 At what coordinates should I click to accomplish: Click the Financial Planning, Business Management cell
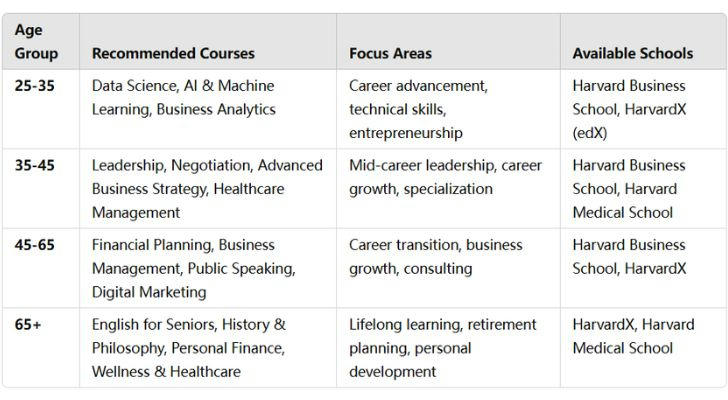(208, 268)
